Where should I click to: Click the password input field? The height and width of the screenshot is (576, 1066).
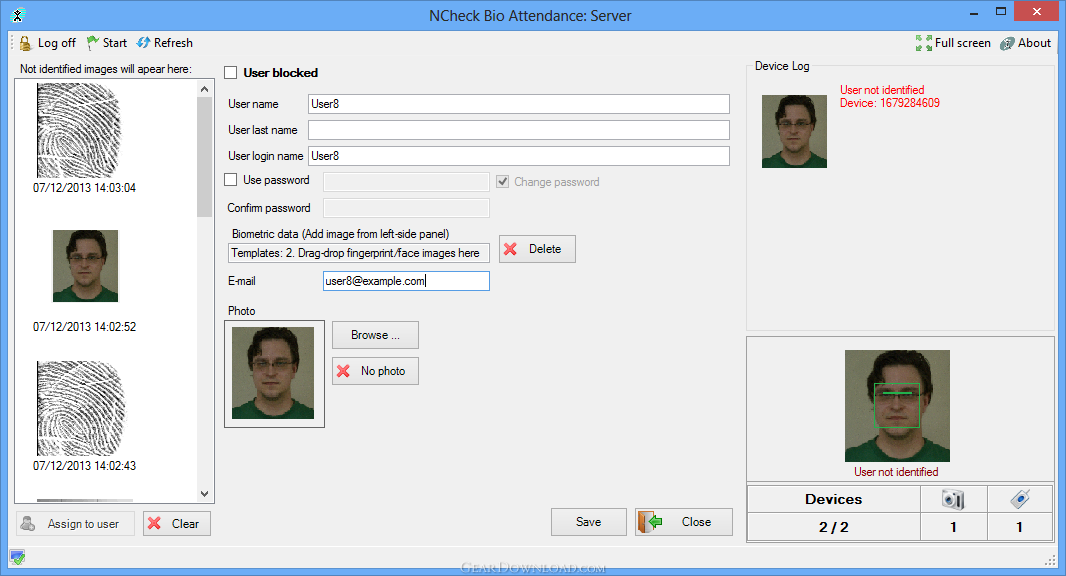pos(406,182)
